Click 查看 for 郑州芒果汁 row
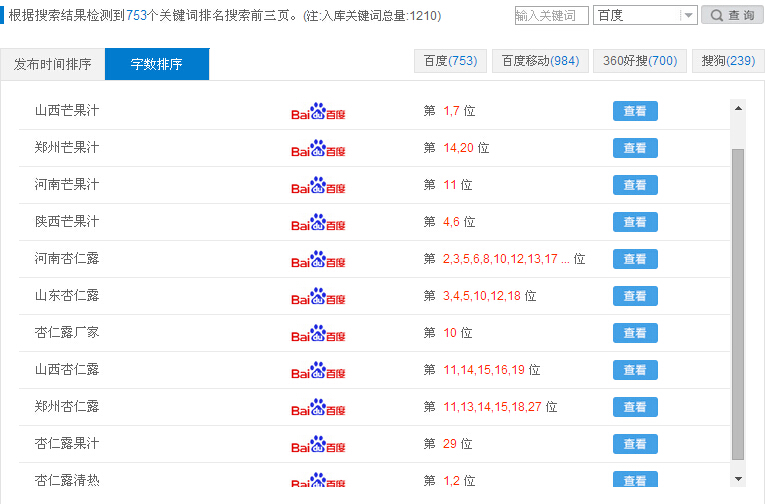Screen dimensions: 765x504 tap(635, 148)
